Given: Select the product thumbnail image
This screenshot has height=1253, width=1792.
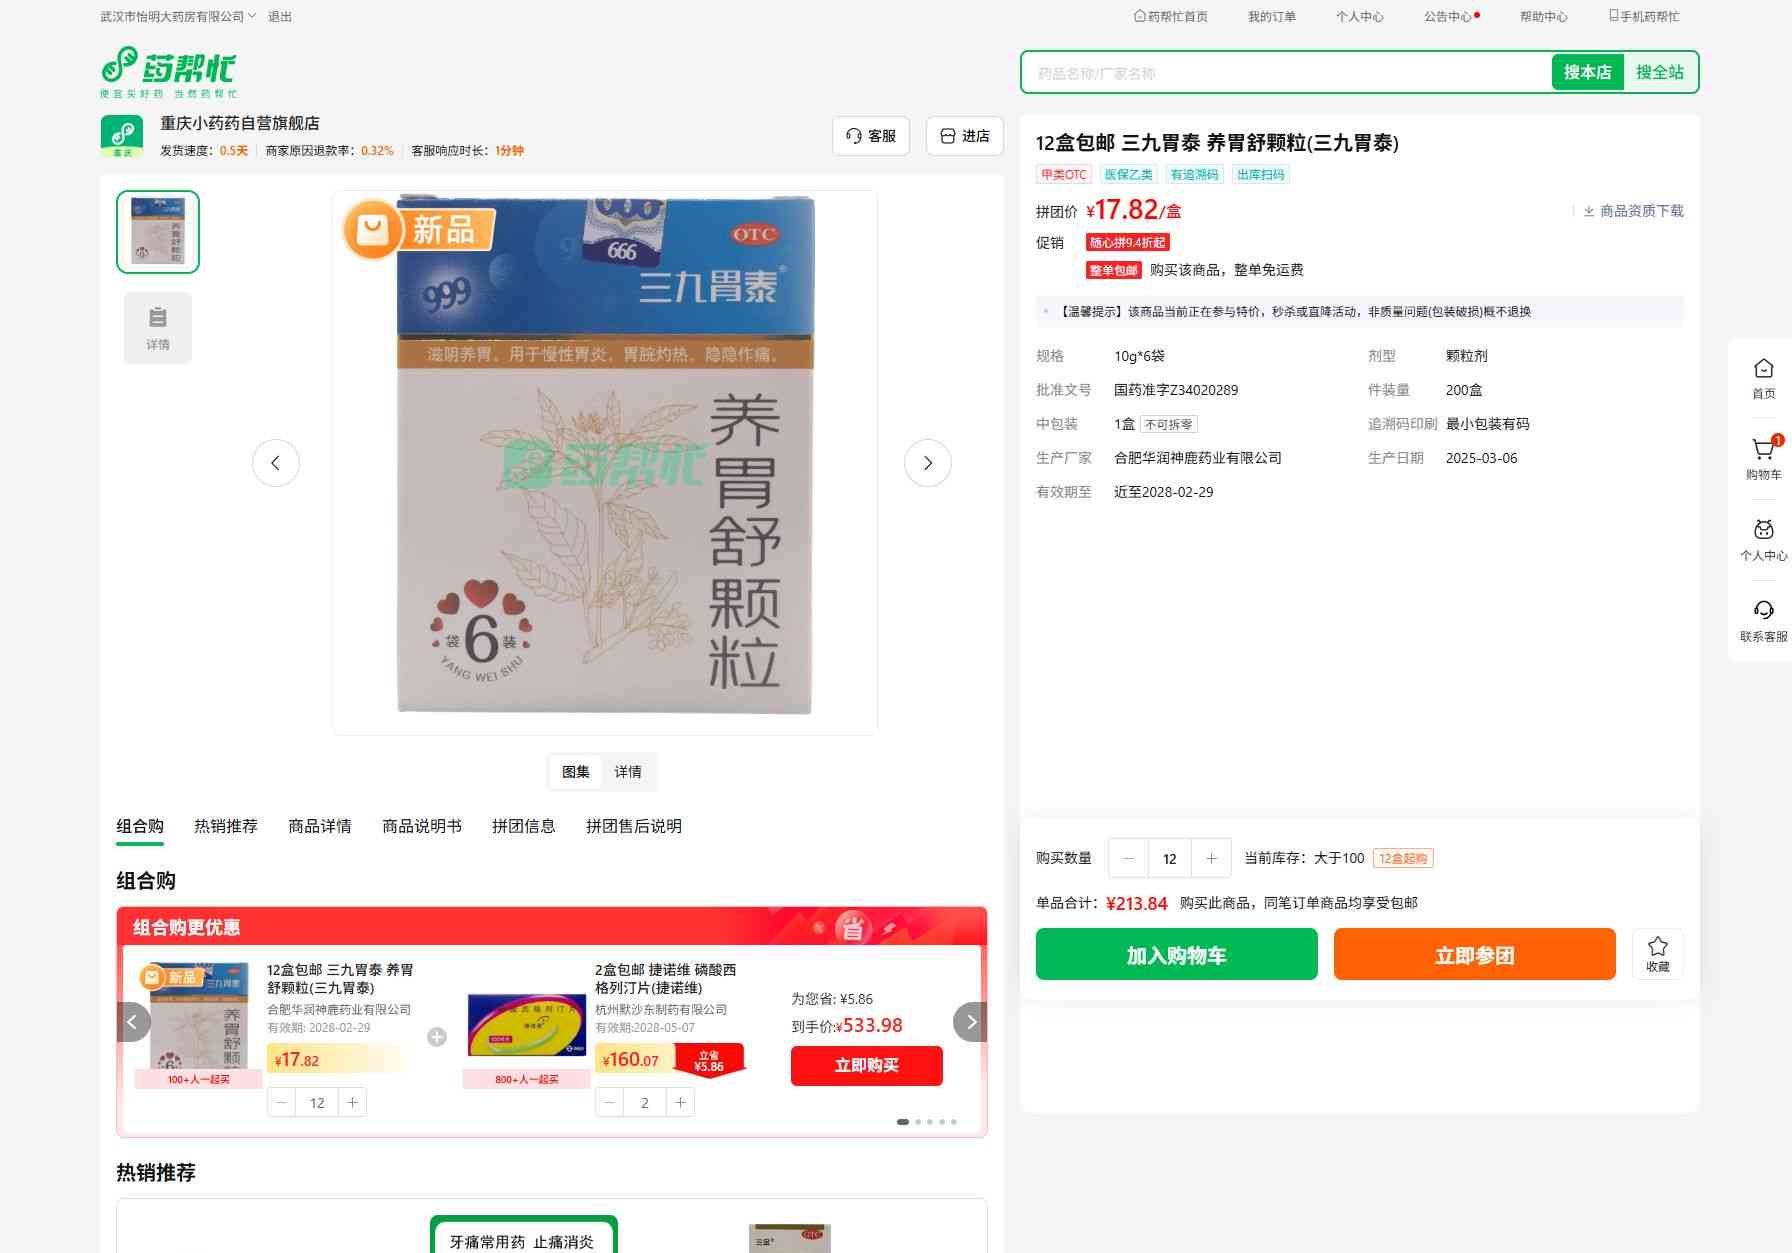Looking at the screenshot, I should (x=158, y=232).
